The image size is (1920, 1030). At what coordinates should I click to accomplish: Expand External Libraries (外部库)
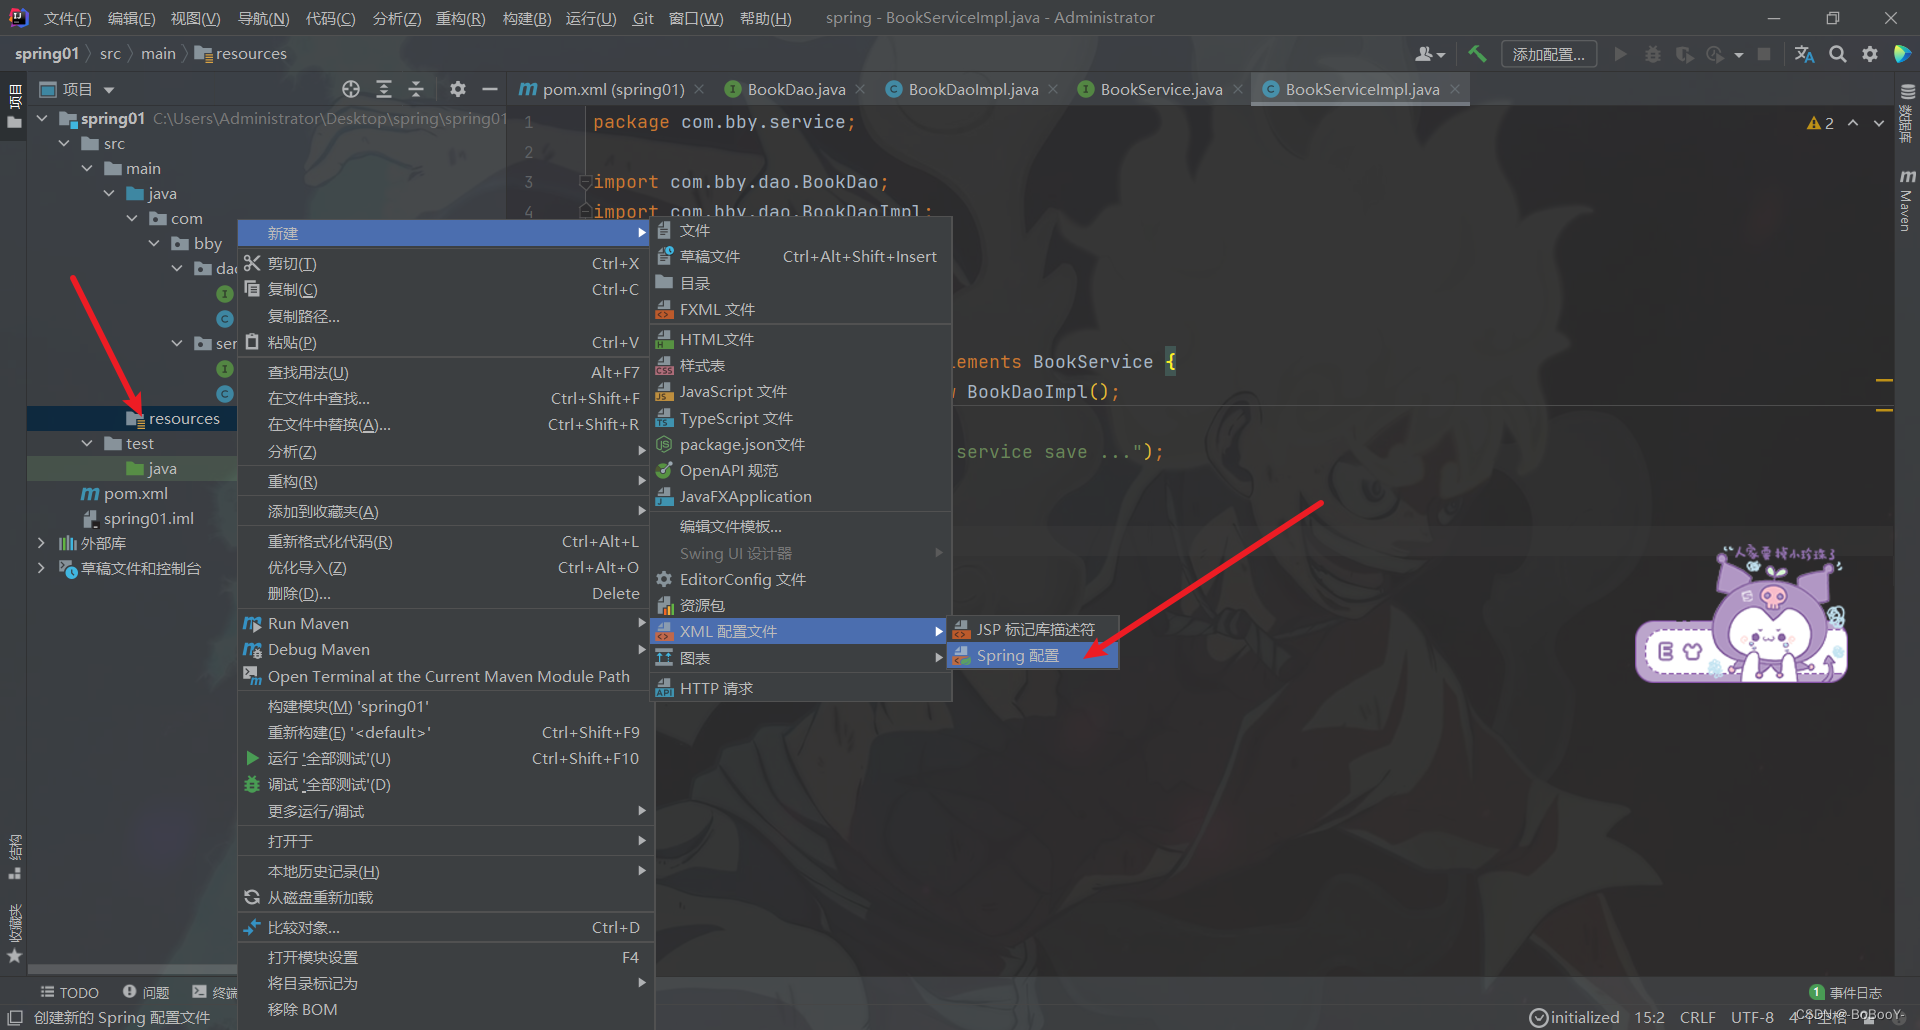(x=41, y=543)
